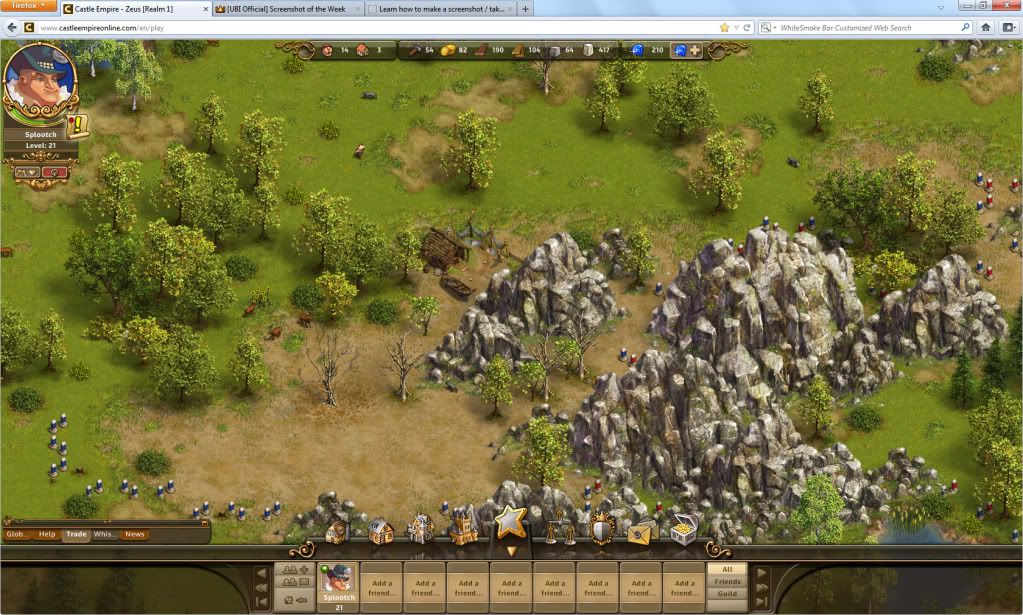The width and height of the screenshot is (1023, 615).
Task: Open the Firefox menu dropdown
Action: pos(29,7)
